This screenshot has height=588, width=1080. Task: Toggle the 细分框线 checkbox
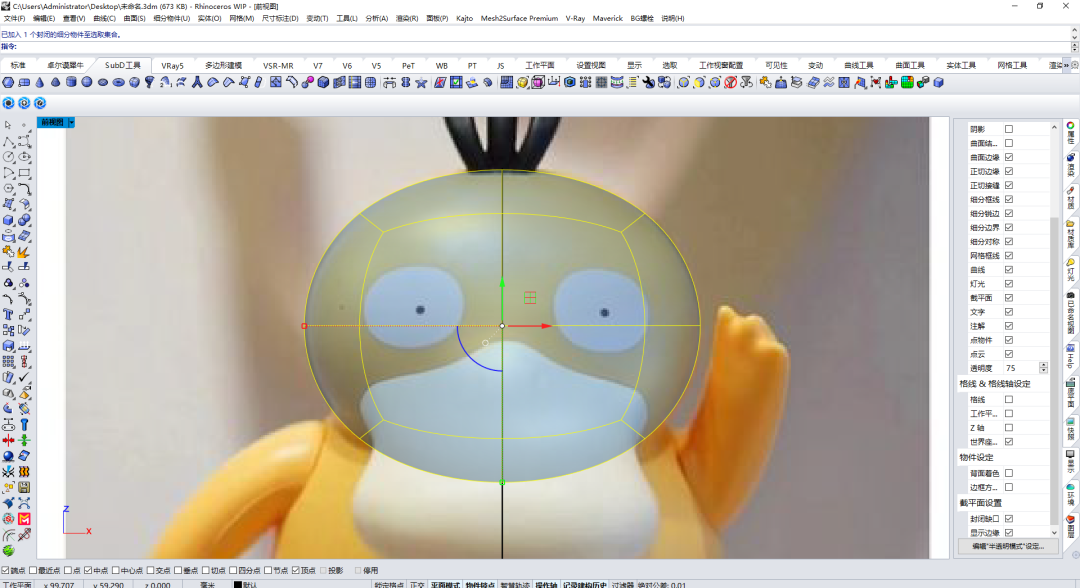tap(1009, 199)
